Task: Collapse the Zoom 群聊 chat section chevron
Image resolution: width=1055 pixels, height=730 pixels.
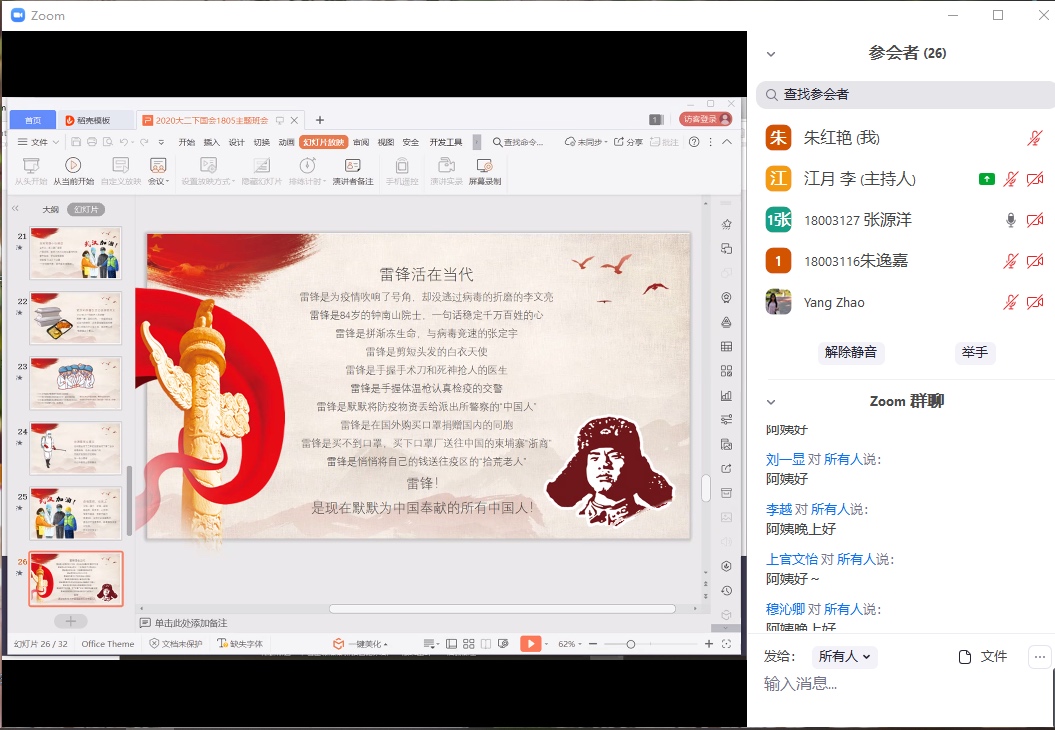Action: (x=771, y=402)
